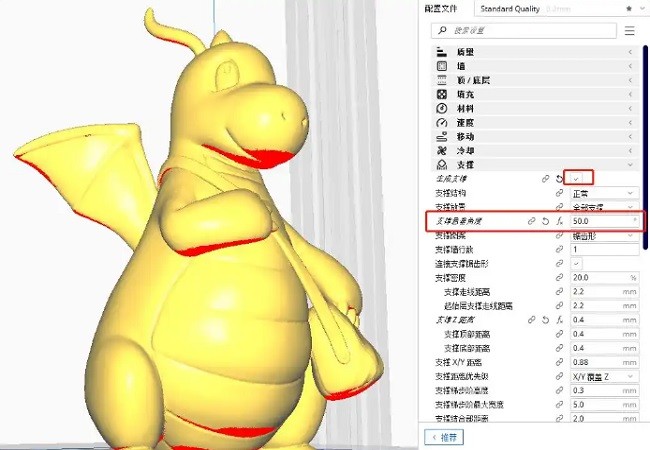The image size is (650, 450).
Task: Click the 支撑顶部距离 value field
Action: (604, 334)
